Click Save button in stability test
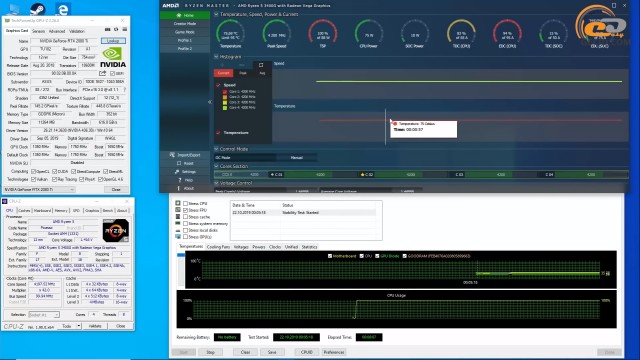This screenshot has height=360, width=640. coord(272,352)
